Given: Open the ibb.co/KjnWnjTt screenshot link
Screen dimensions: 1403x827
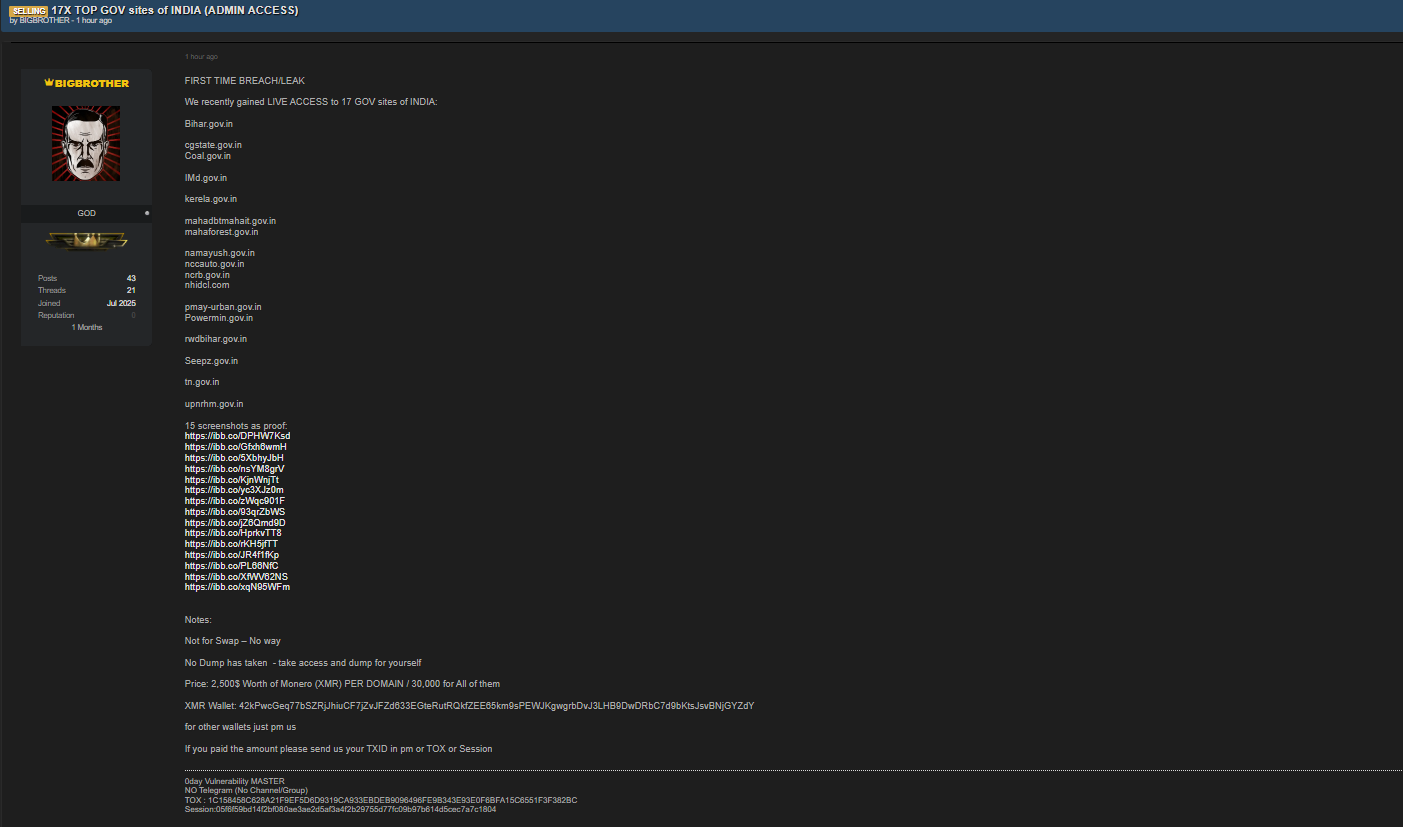Looking at the screenshot, I should coord(232,480).
